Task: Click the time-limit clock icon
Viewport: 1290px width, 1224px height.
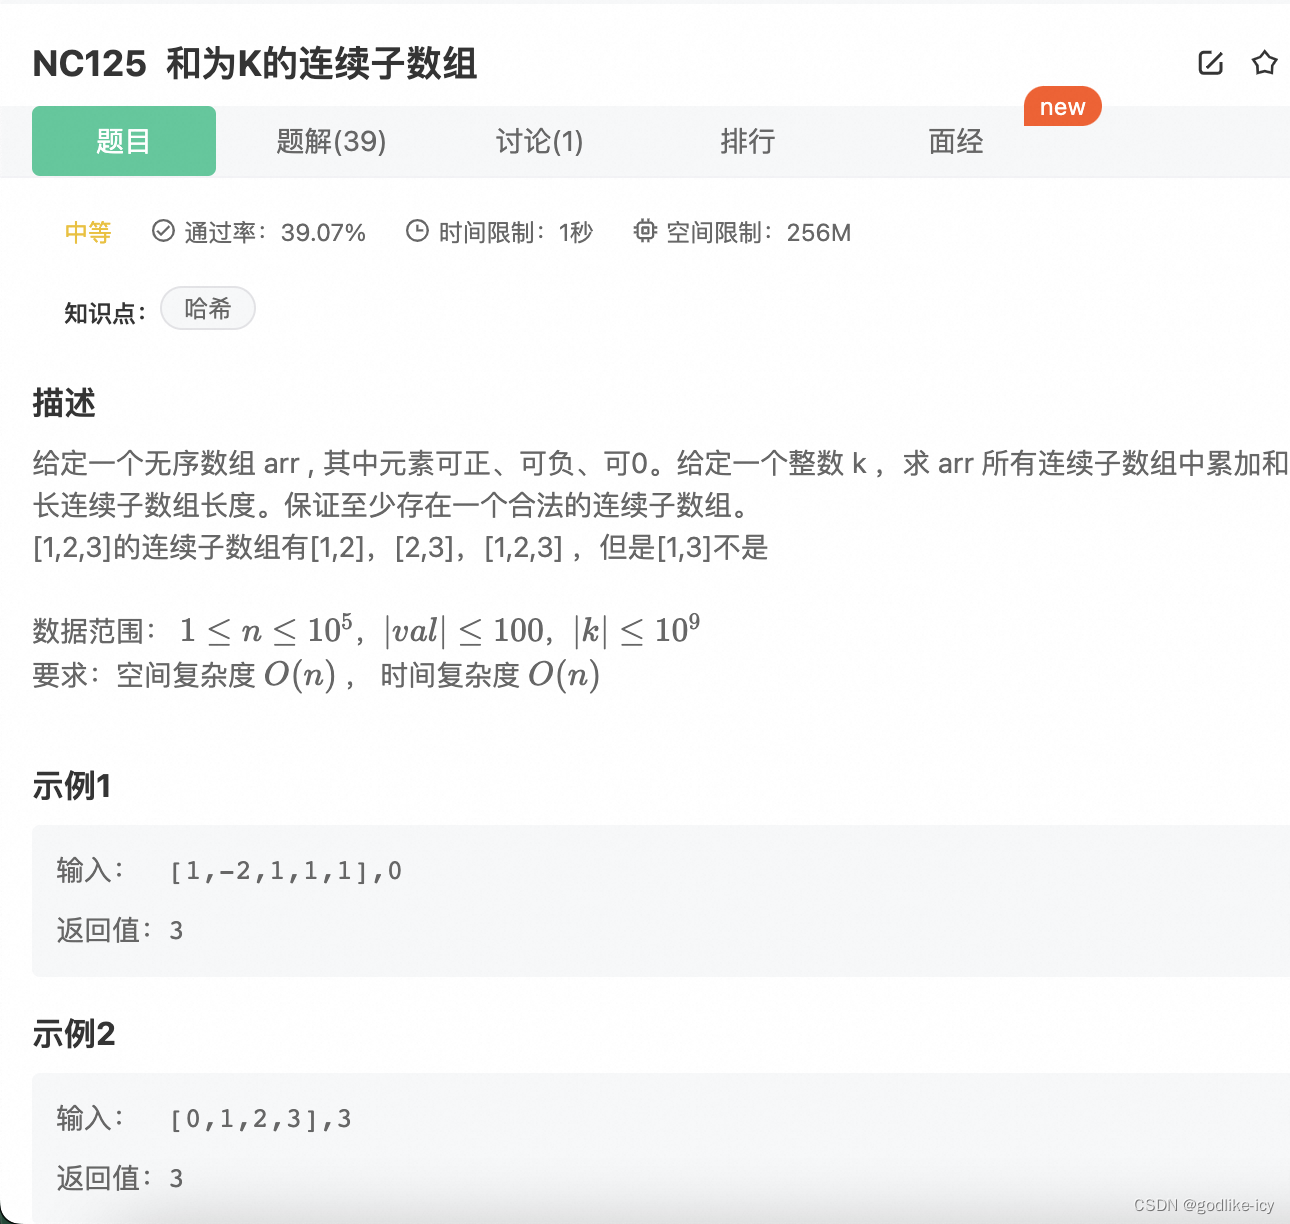Action: point(417,231)
